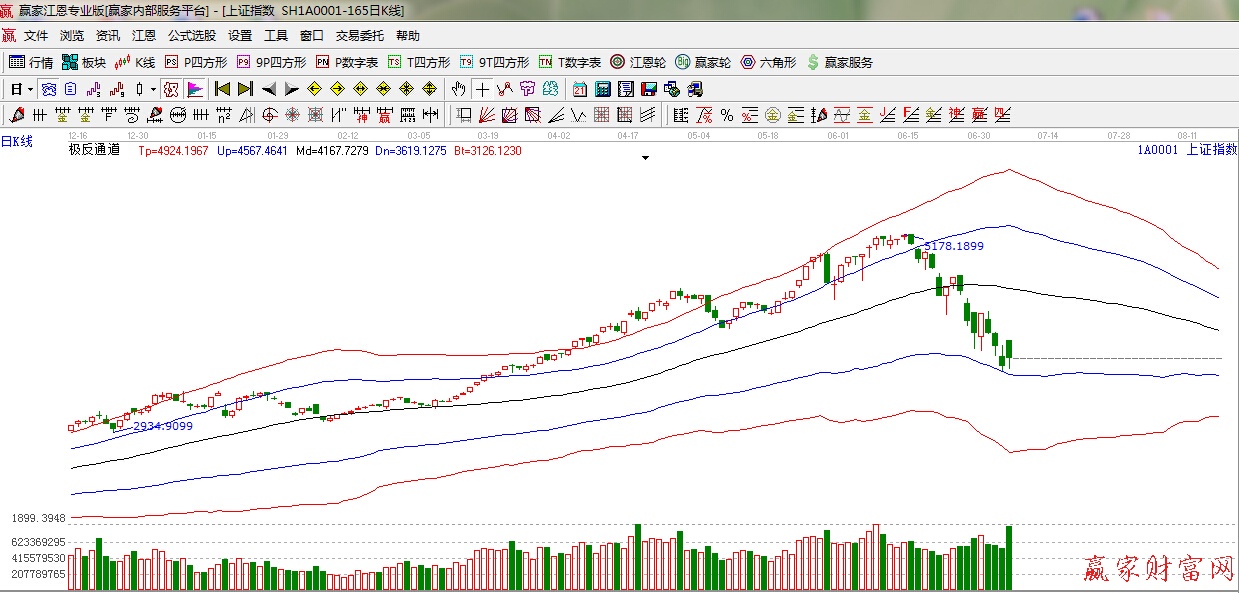Screen dimensions: 1239x593
Task: Click the small black triangle above chart
Action: click(645, 158)
